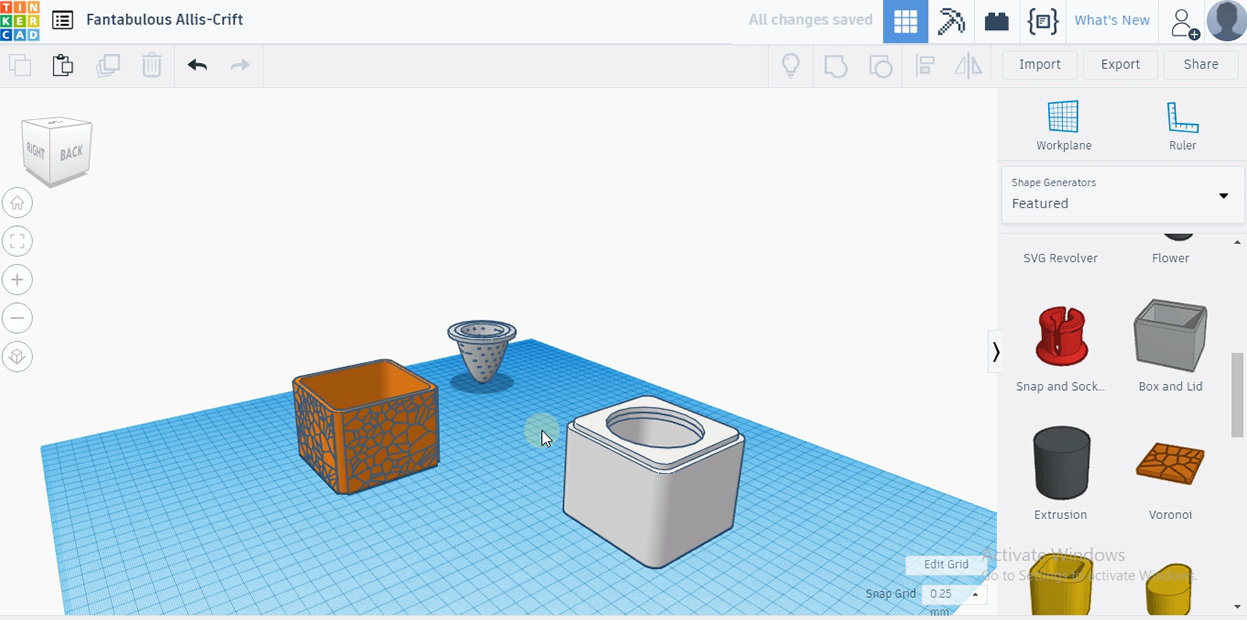The width and height of the screenshot is (1247, 620).
Task: Open the designs list icon
Action: (62, 20)
